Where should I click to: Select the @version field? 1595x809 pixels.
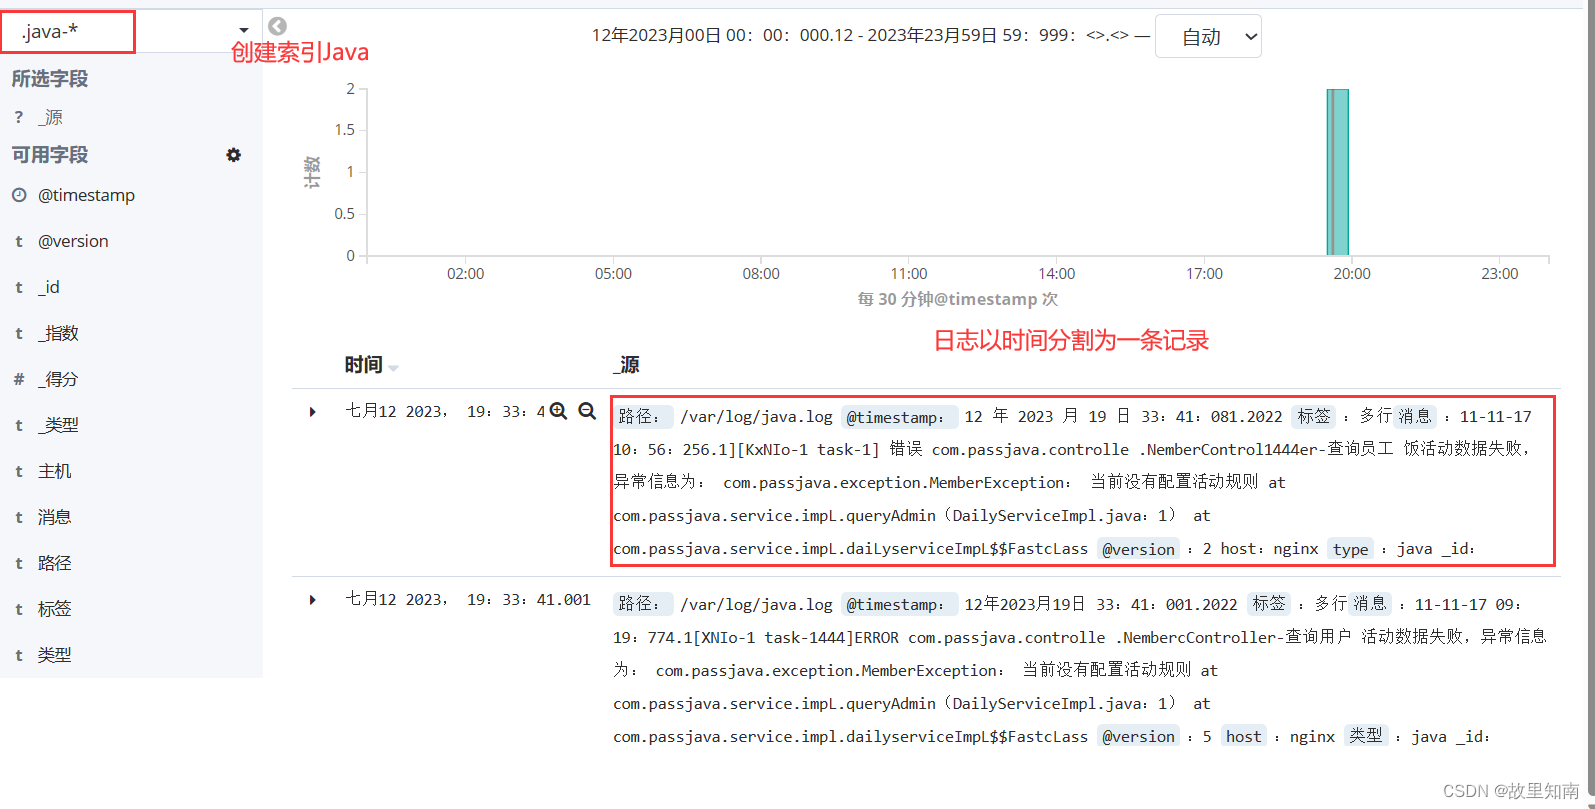pyautogui.click(x=73, y=241)
